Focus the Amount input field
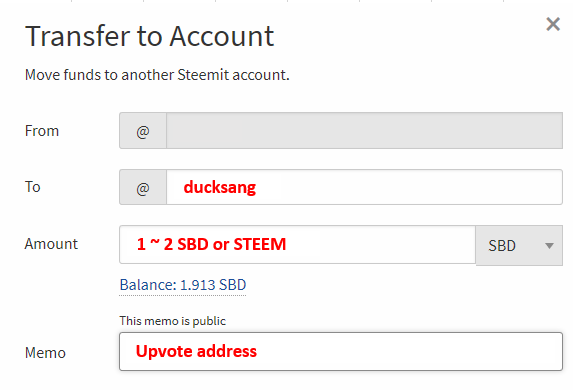Image resolution: width=573 pixels, height=390 pixels. click(297, 245)
